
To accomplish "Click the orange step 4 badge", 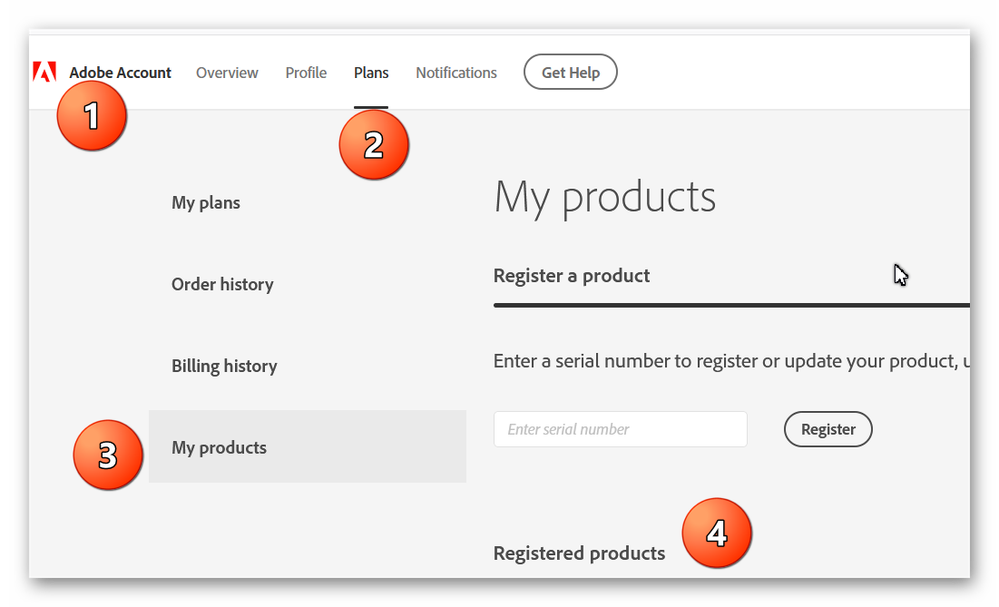I will 716,533.
